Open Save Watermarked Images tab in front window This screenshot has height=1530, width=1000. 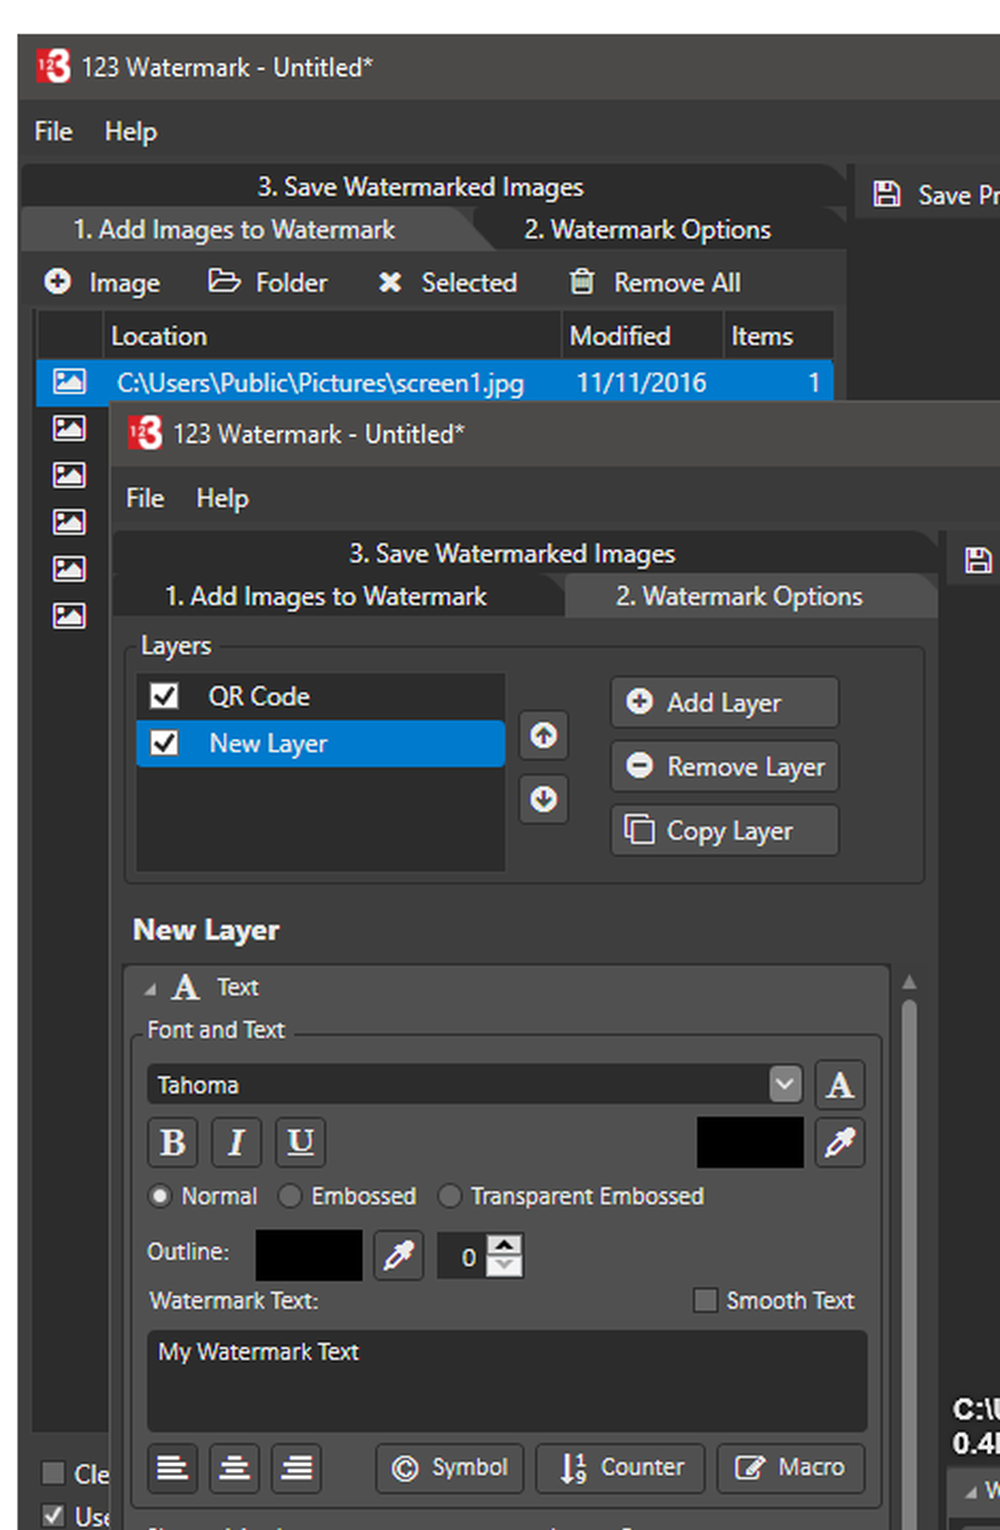pyautogui.click(x=512, y=553)
